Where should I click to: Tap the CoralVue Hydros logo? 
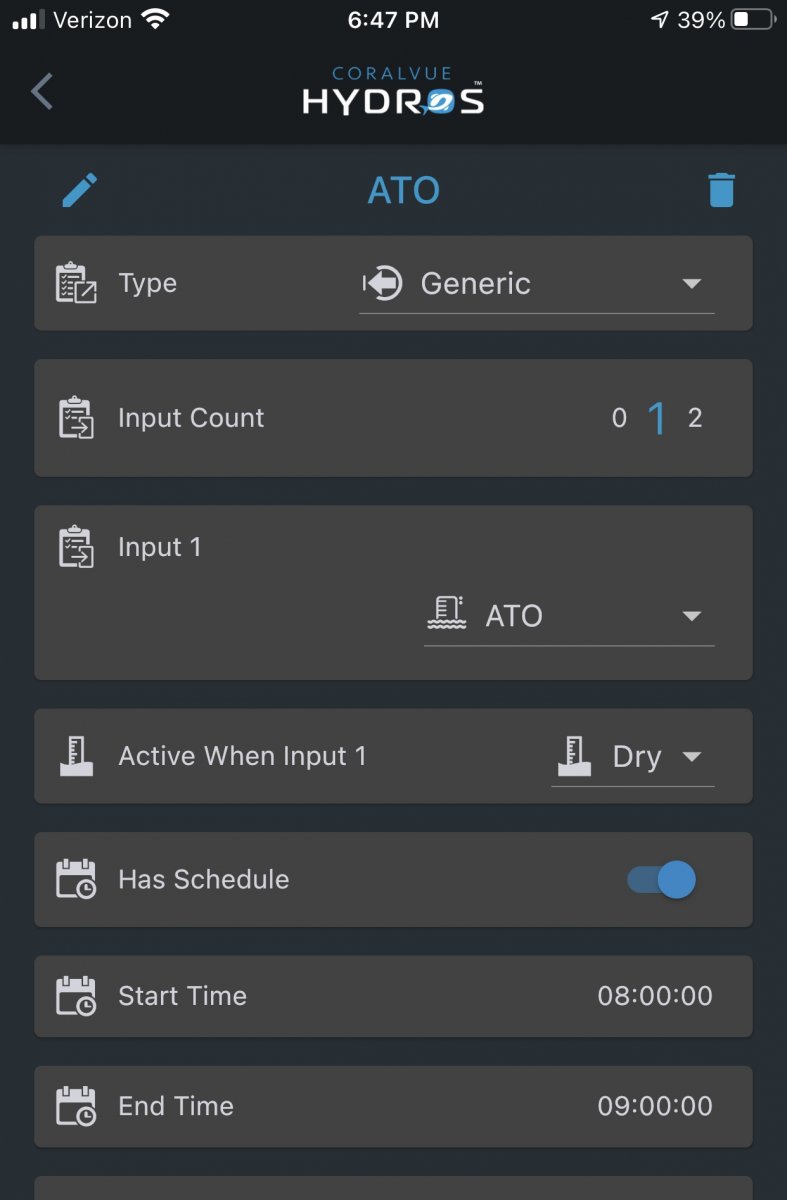tap(393, 91)
